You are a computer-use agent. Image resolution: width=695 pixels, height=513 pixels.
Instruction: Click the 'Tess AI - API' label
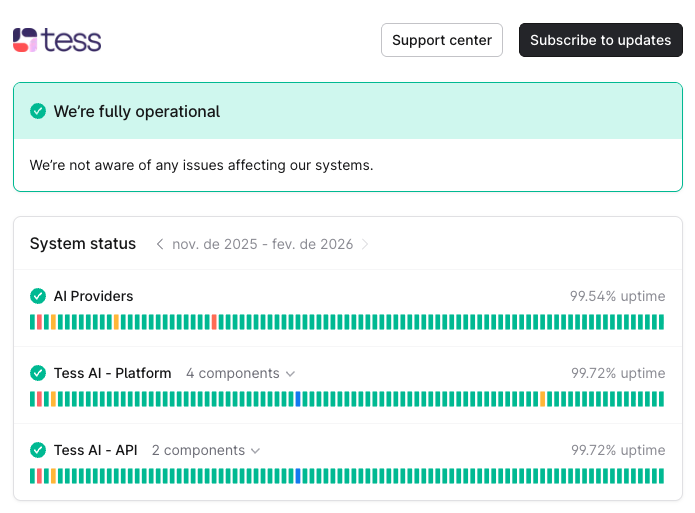(96, 450)
